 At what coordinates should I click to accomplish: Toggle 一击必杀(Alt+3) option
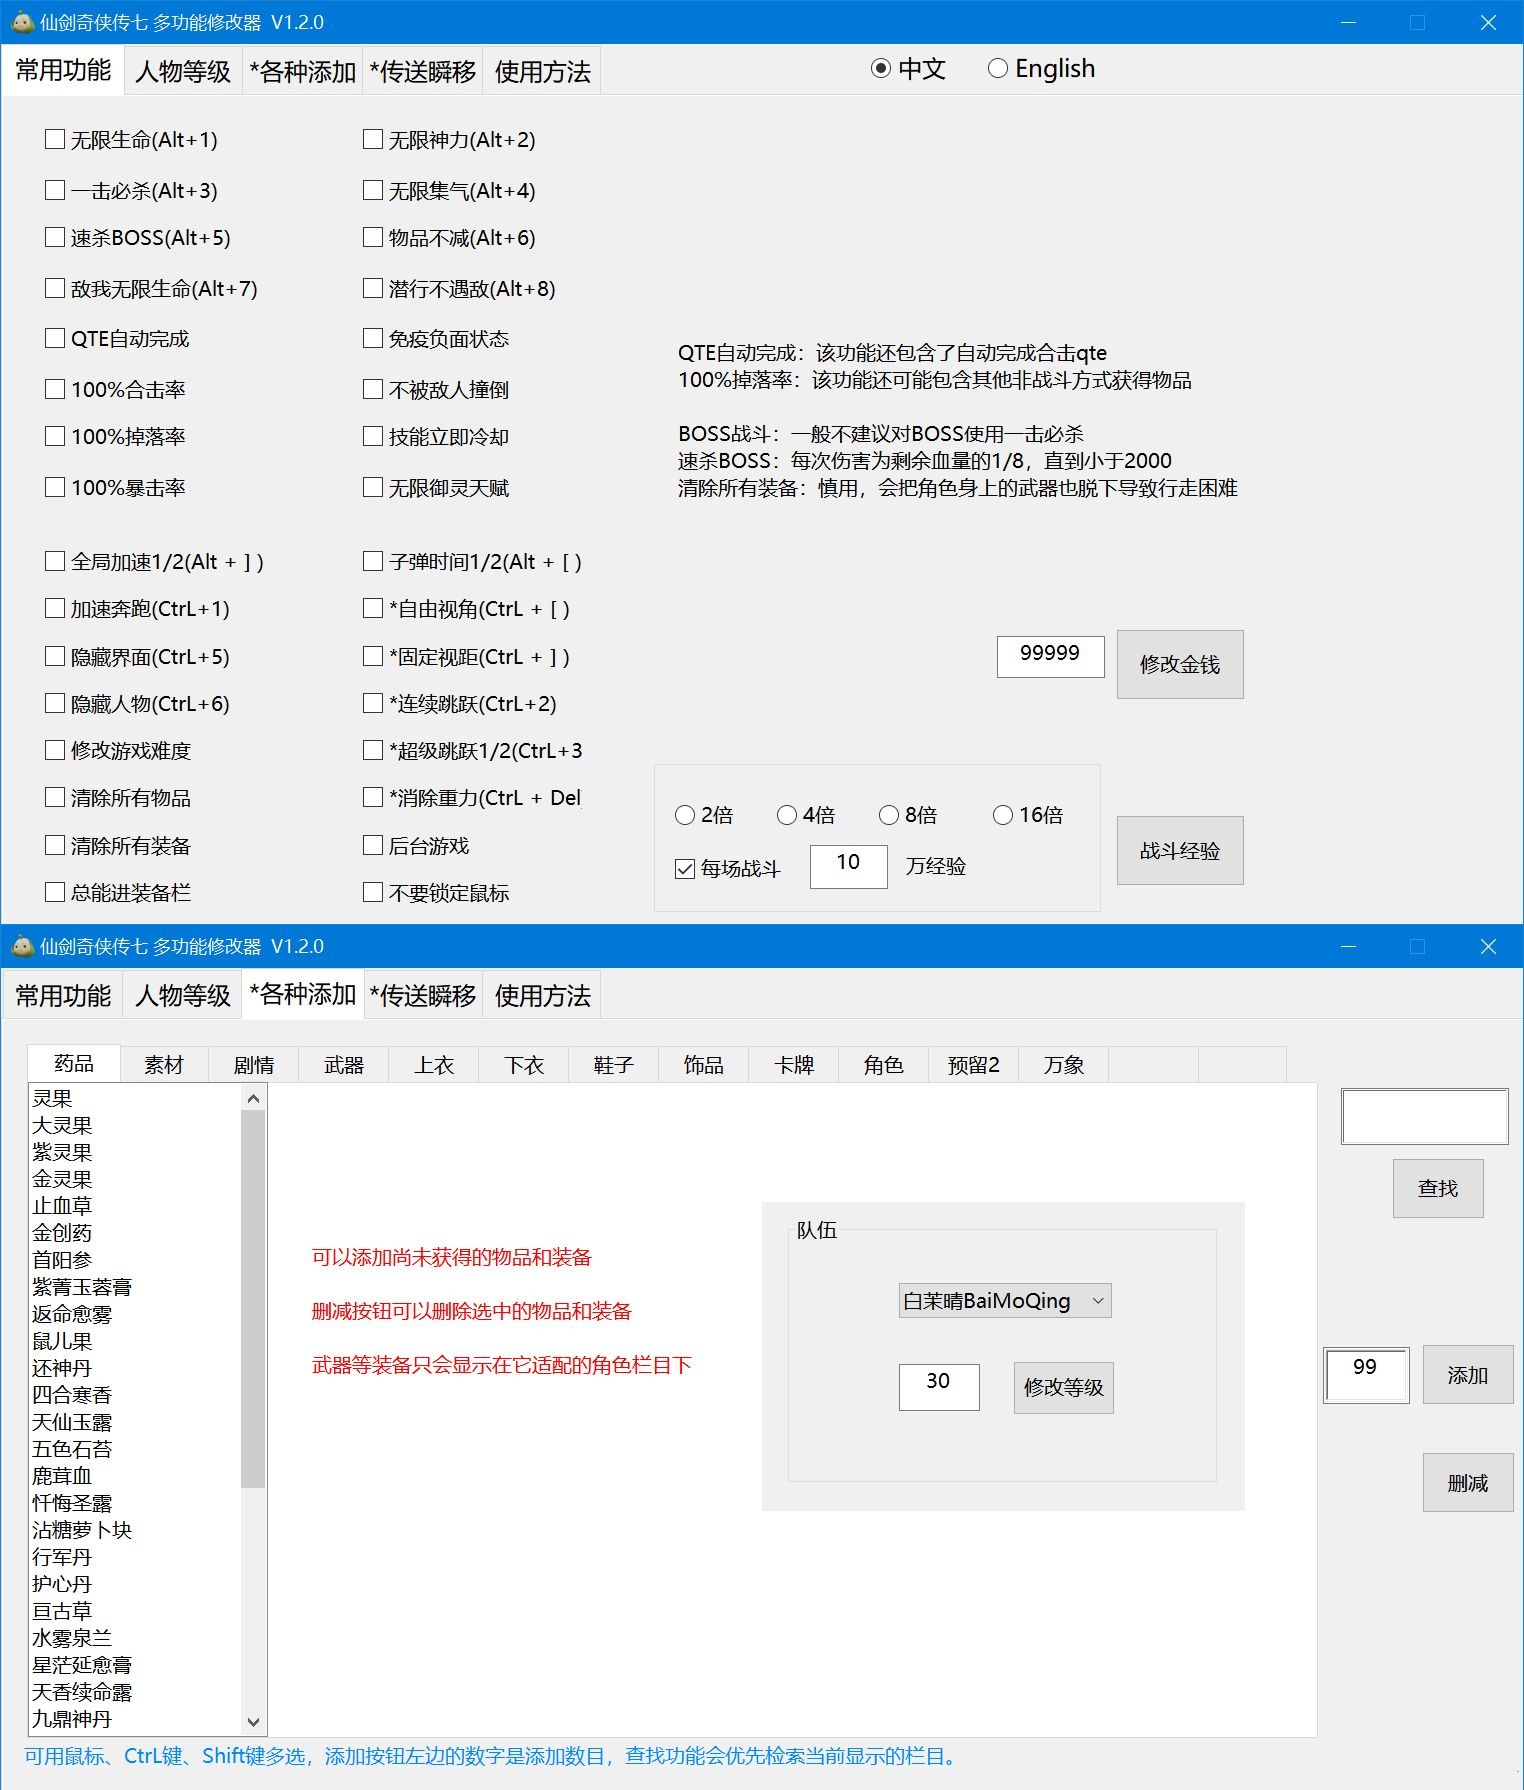click(55, 190)
